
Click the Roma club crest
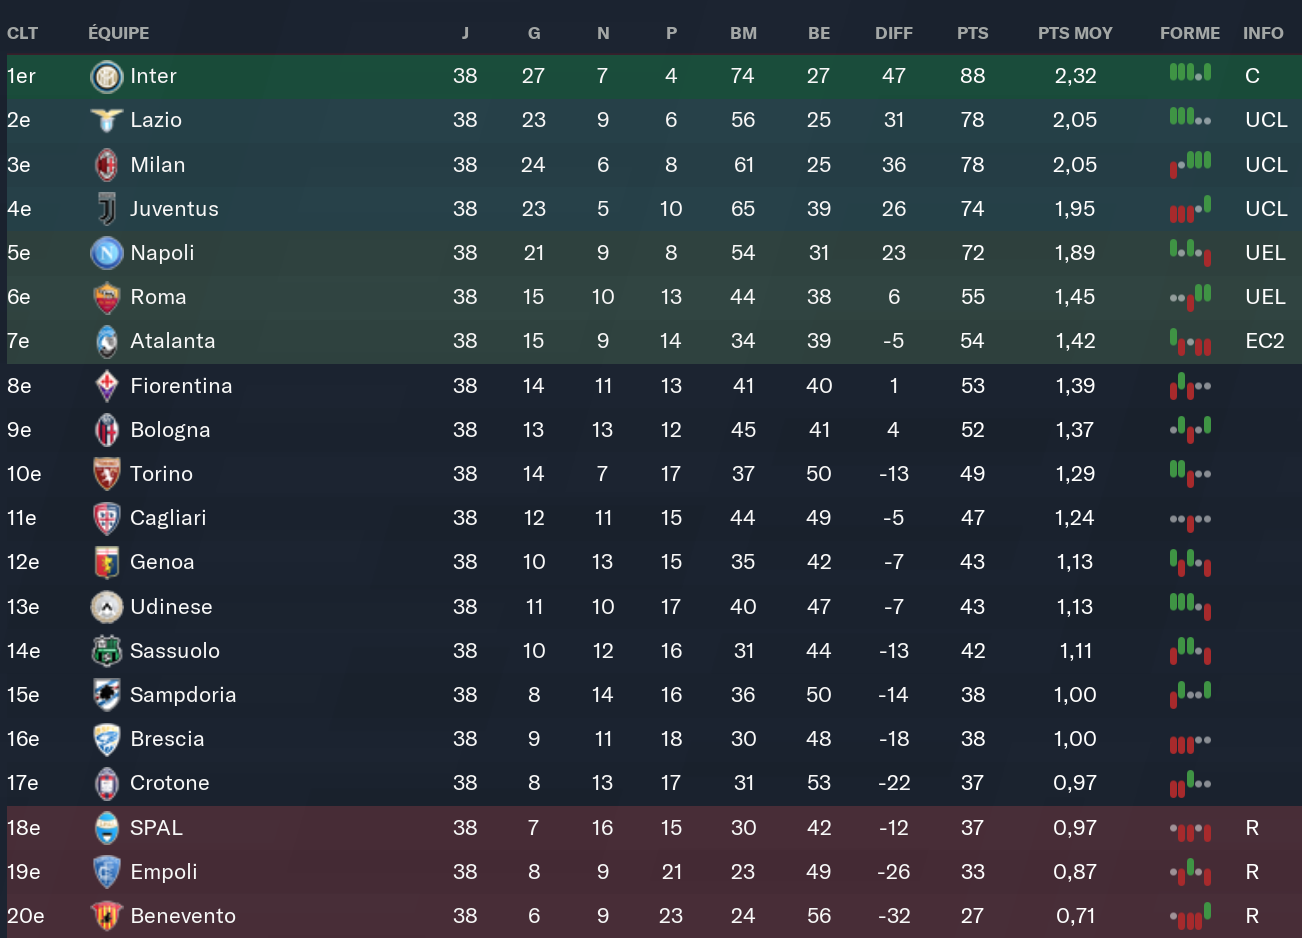(106, 297)
